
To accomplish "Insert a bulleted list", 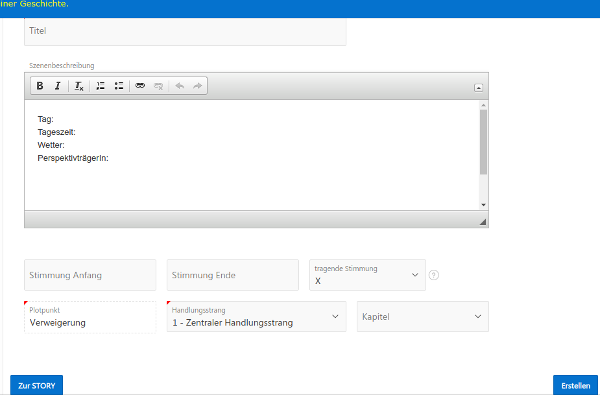I will (x=119, y=86).
